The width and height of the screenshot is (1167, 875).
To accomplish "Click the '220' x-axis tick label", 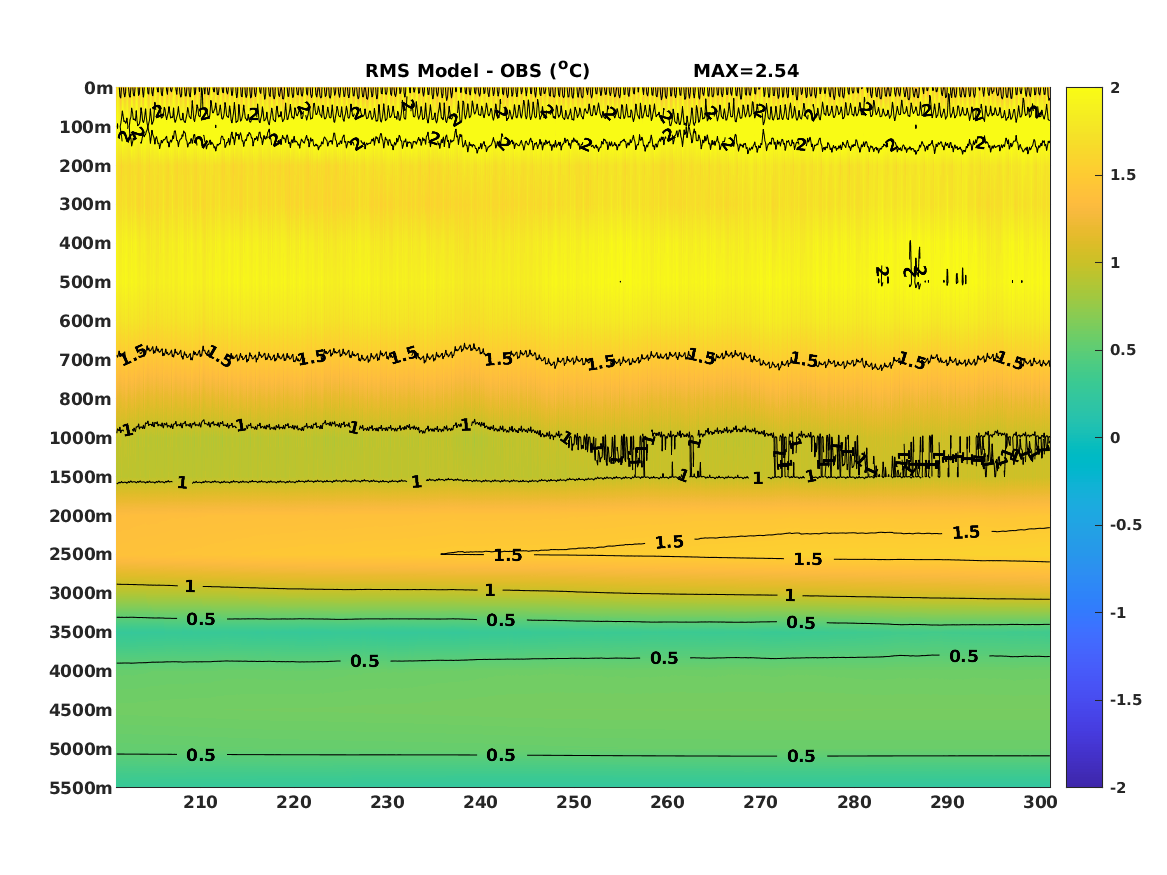I will point(294,802).
